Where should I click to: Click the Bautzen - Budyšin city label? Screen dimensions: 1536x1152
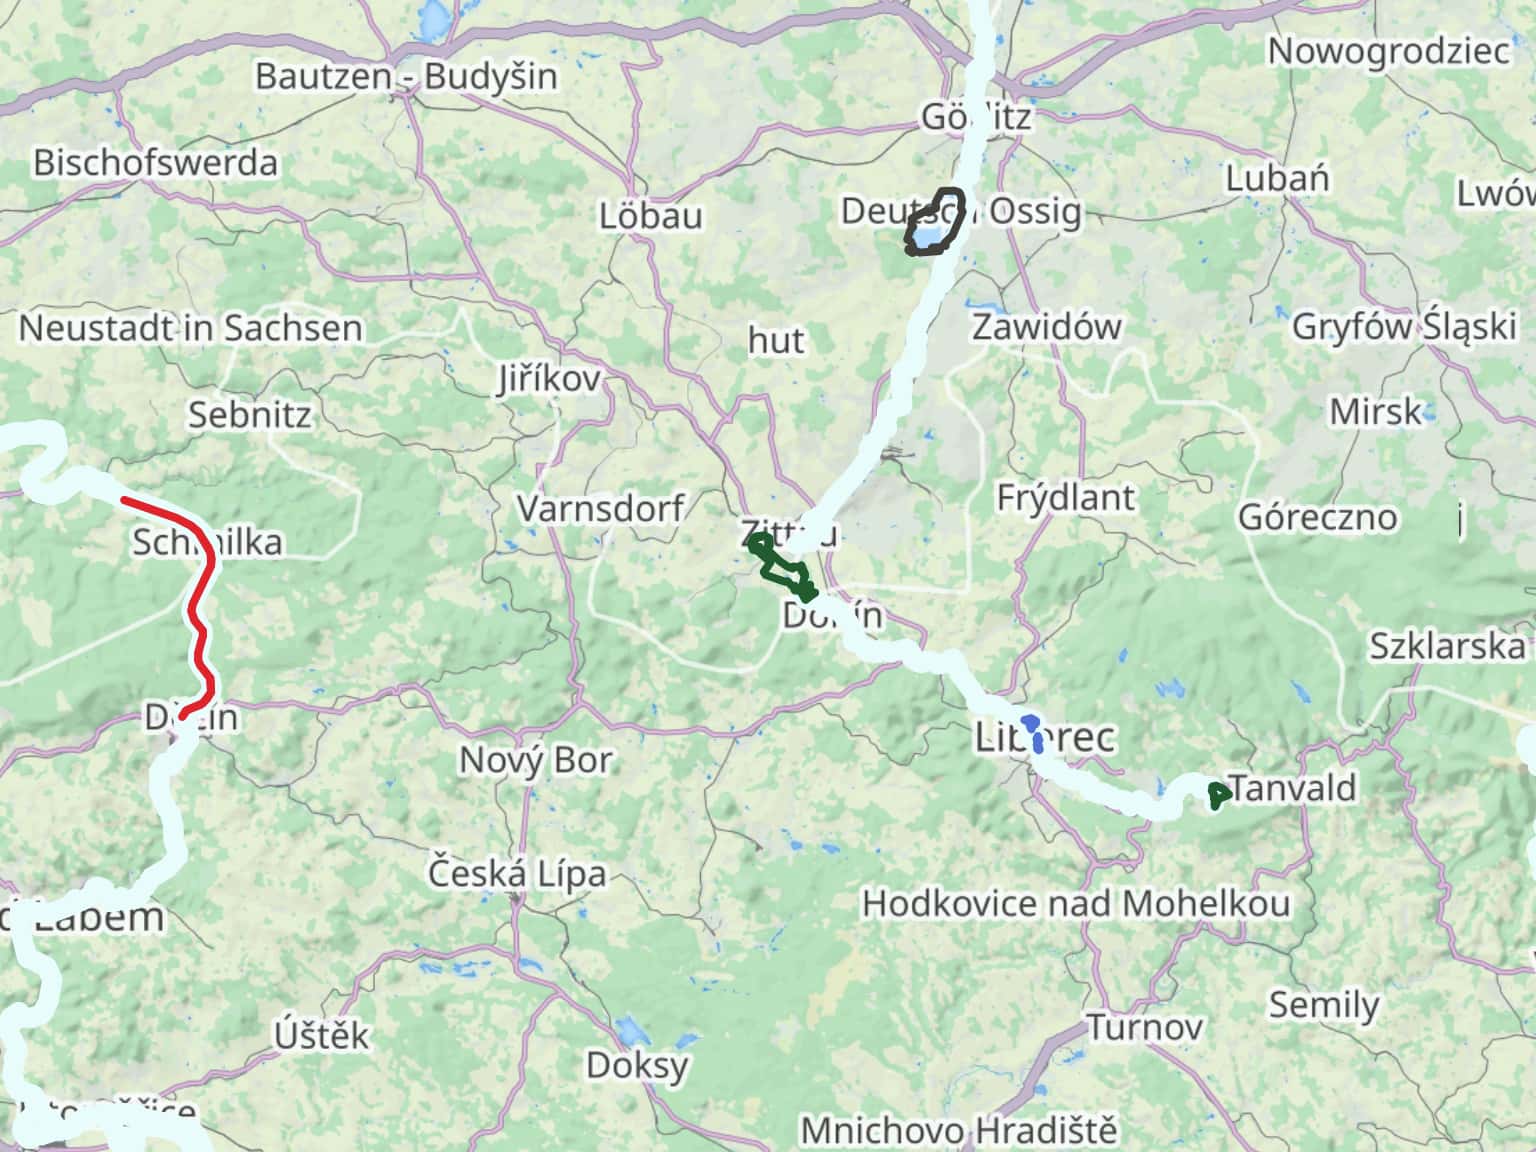[x=406, y=76]
